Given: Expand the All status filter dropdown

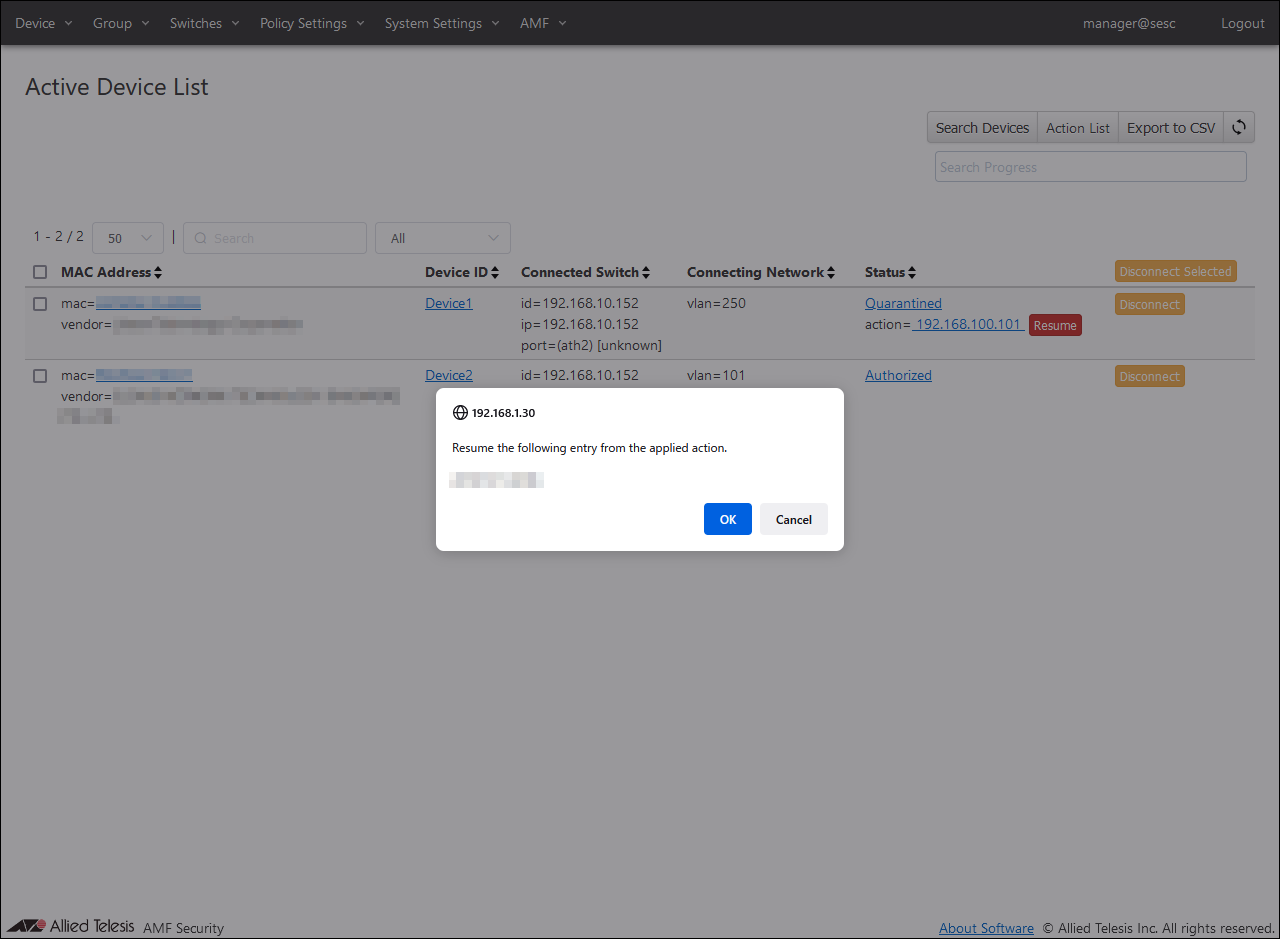Looking at the screenshot, I should point(443,238).
